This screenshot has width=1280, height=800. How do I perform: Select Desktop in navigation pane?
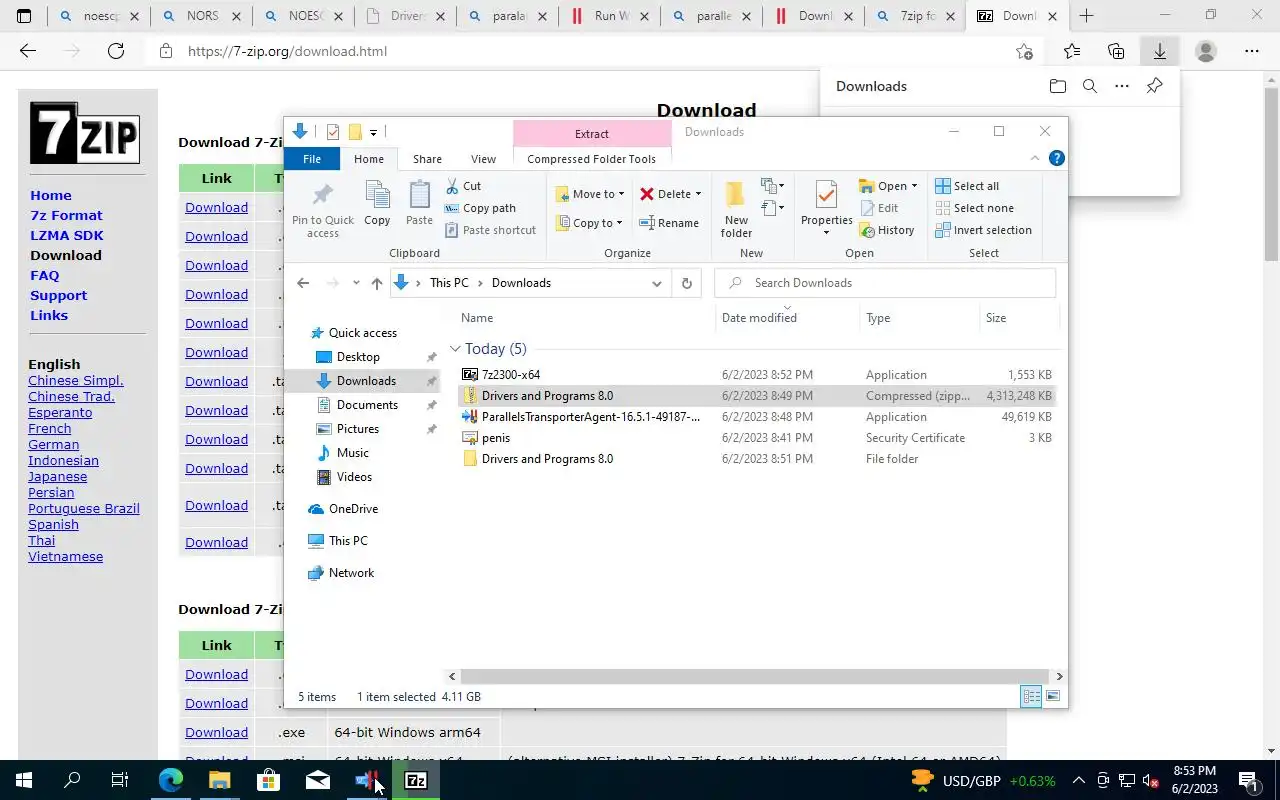[357, 357]
